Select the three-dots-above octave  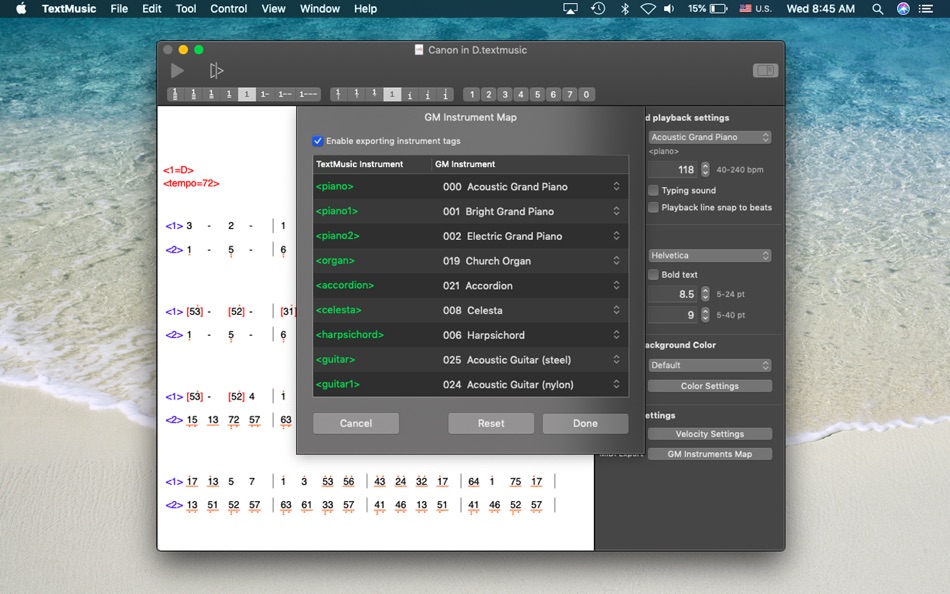coord(445,95)
